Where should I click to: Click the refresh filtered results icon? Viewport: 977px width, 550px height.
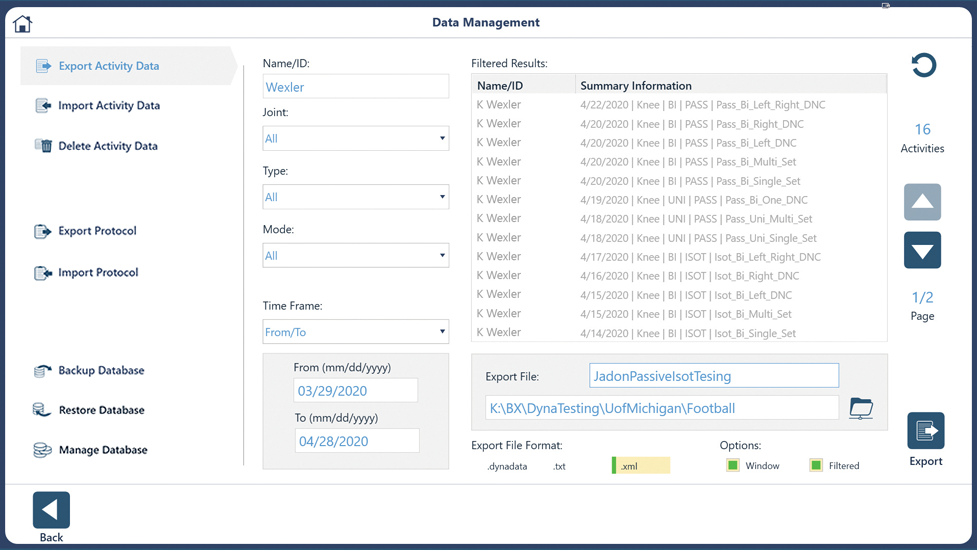pos(923,65)
